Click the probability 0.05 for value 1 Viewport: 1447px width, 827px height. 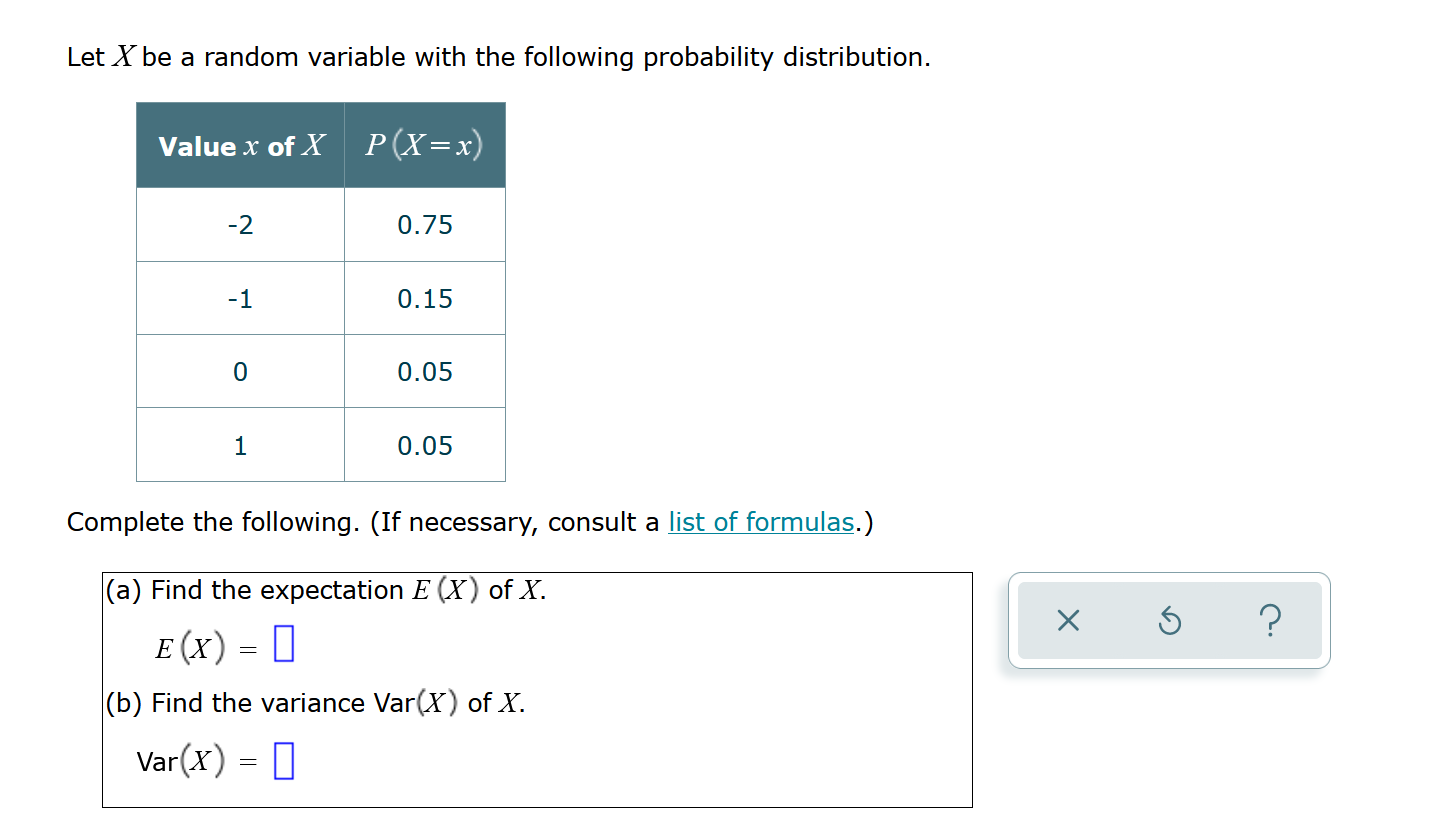424,445
